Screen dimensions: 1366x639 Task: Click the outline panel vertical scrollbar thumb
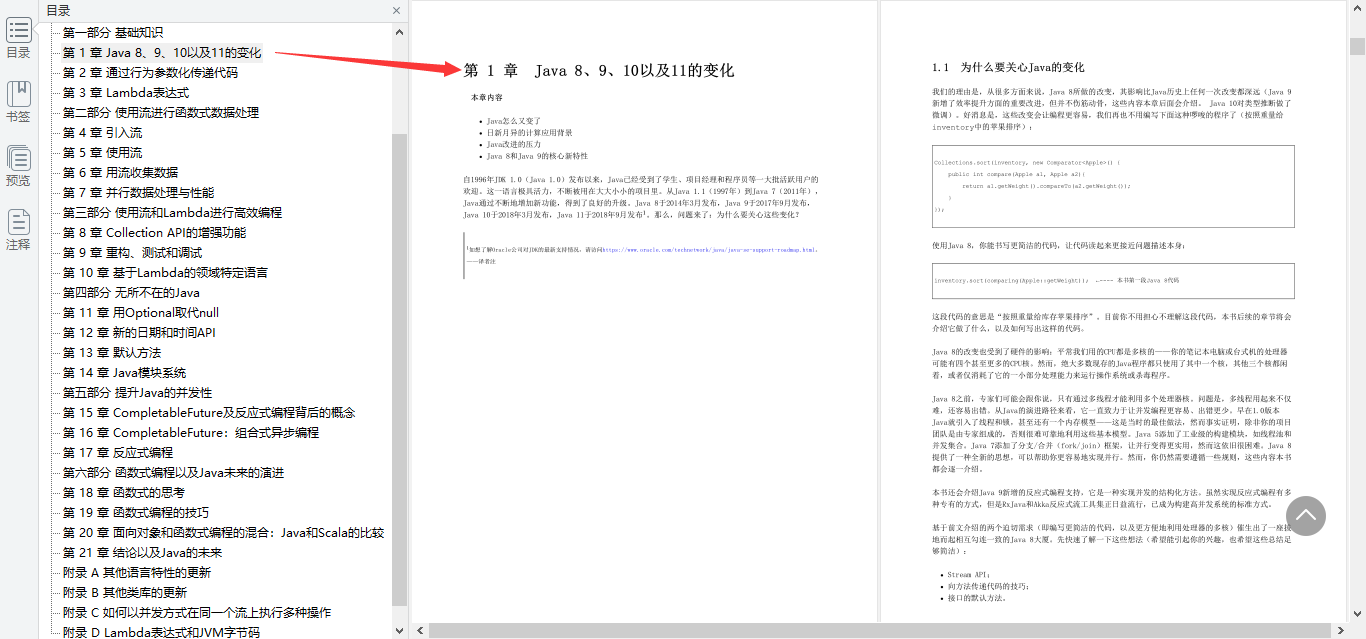[x=400, y=370]
